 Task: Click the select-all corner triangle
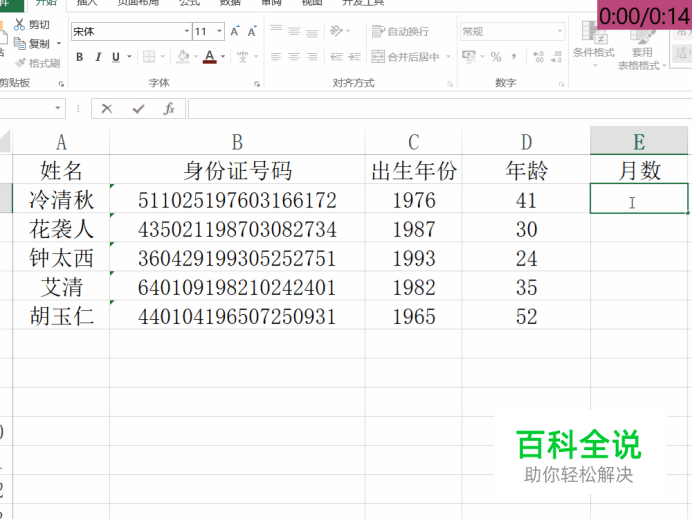click(6, 142)
